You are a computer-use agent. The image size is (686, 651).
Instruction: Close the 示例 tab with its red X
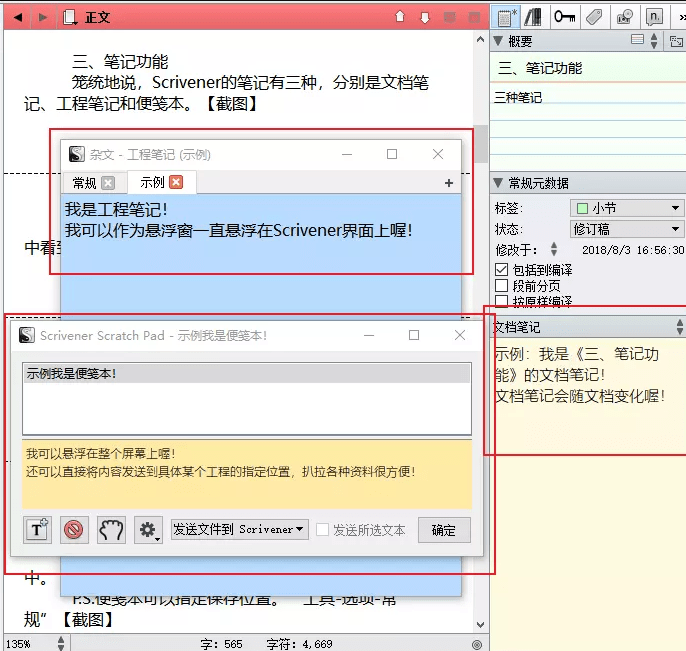176,182
